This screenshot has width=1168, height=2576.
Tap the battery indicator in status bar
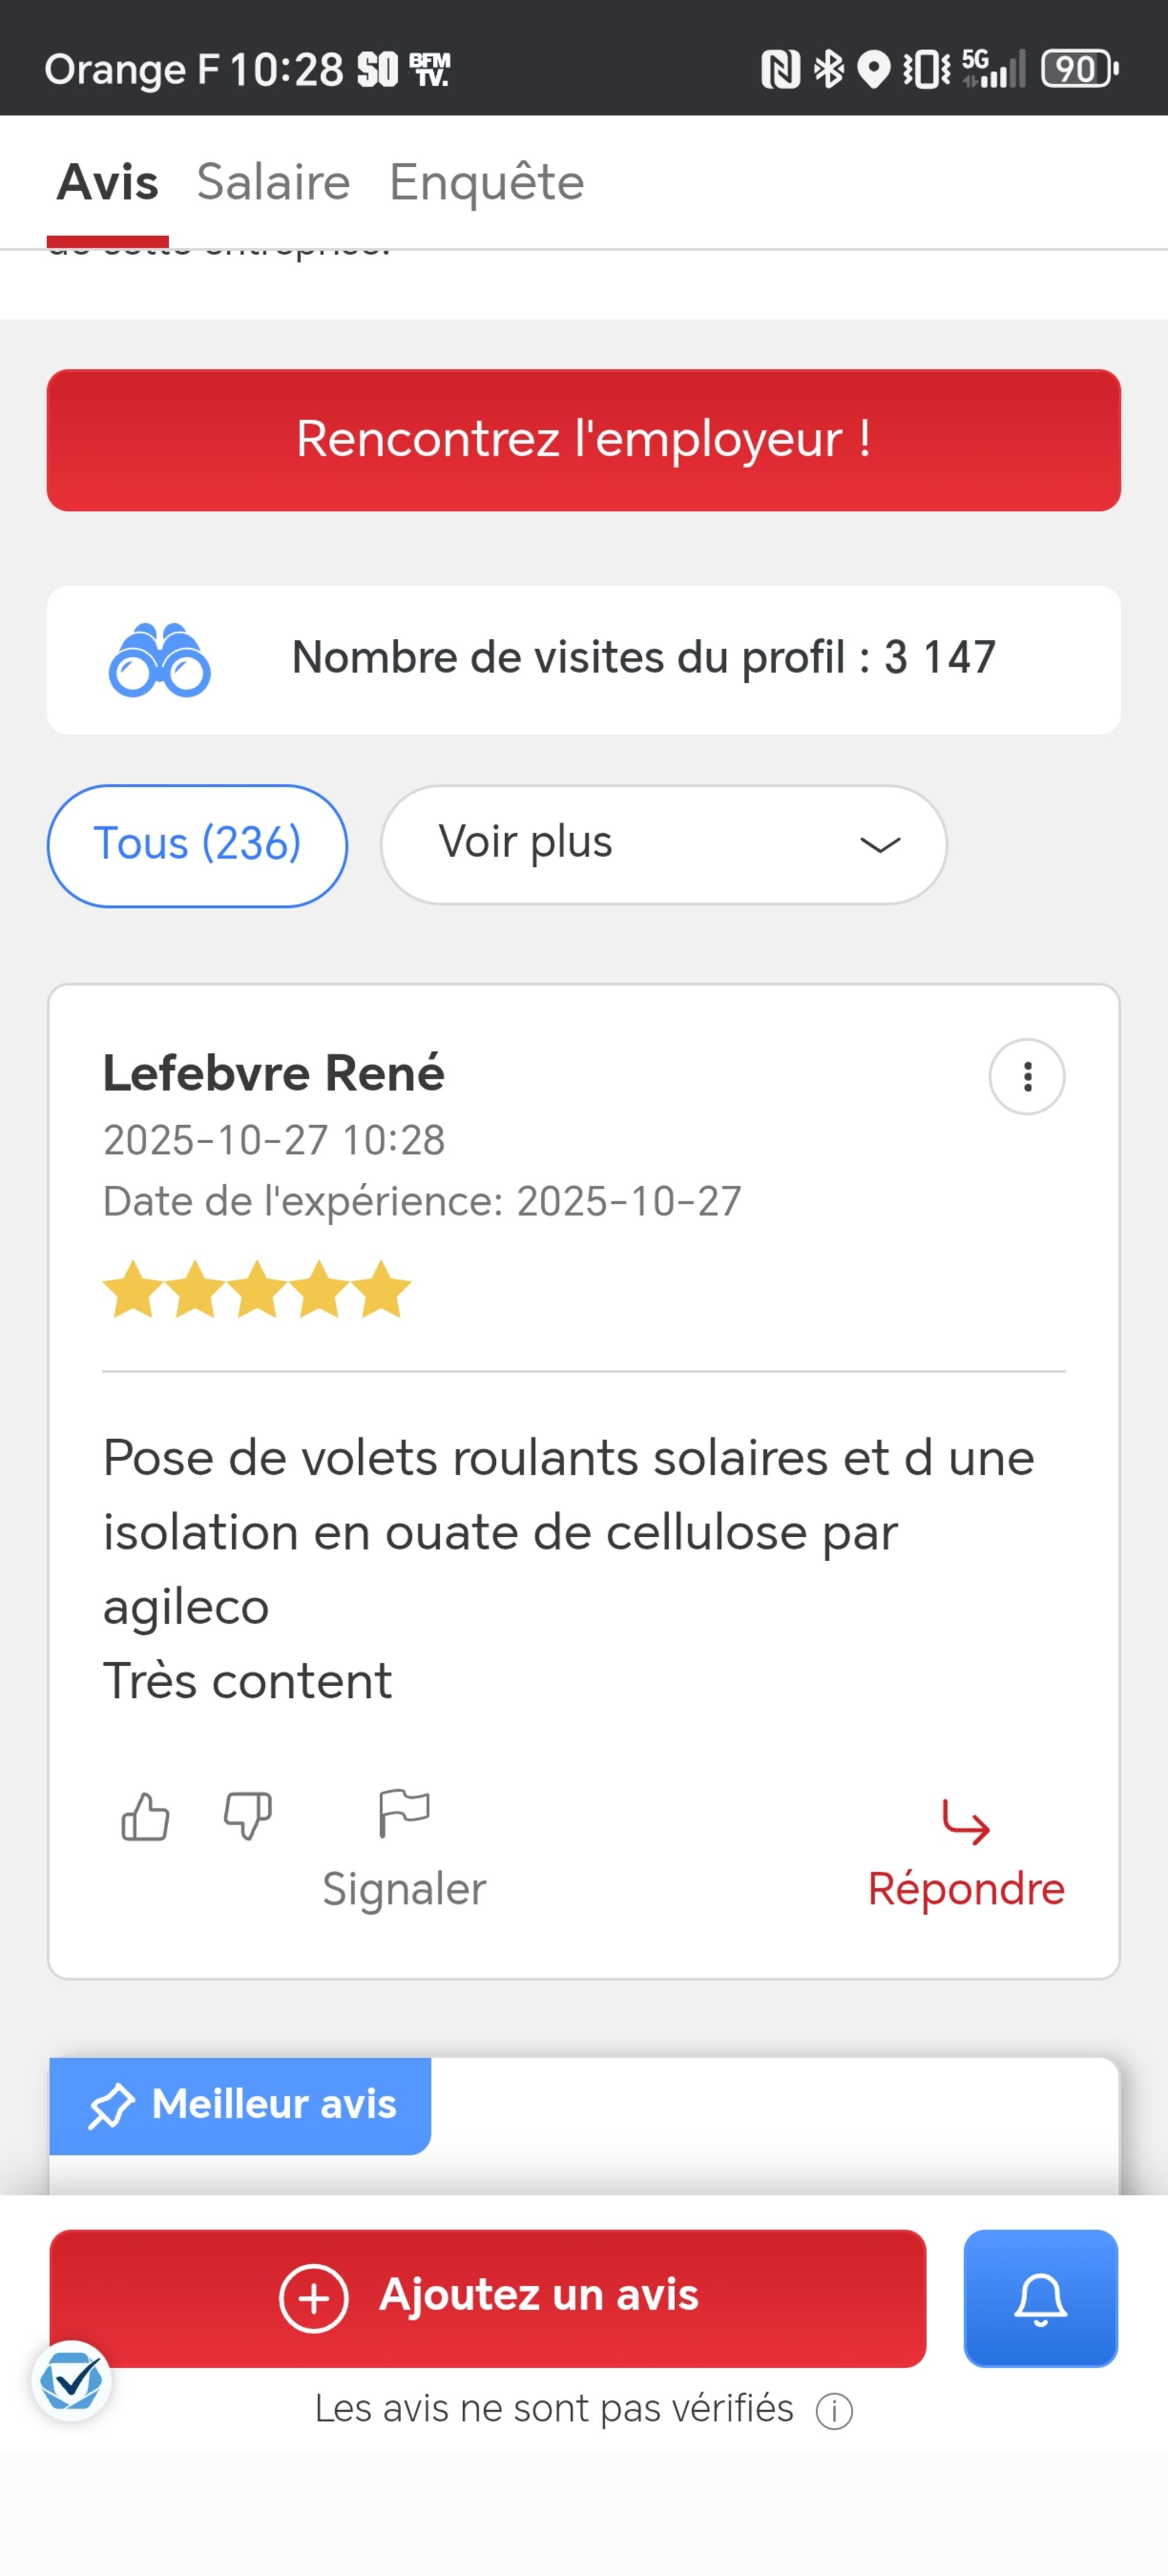click(1079, 69)
